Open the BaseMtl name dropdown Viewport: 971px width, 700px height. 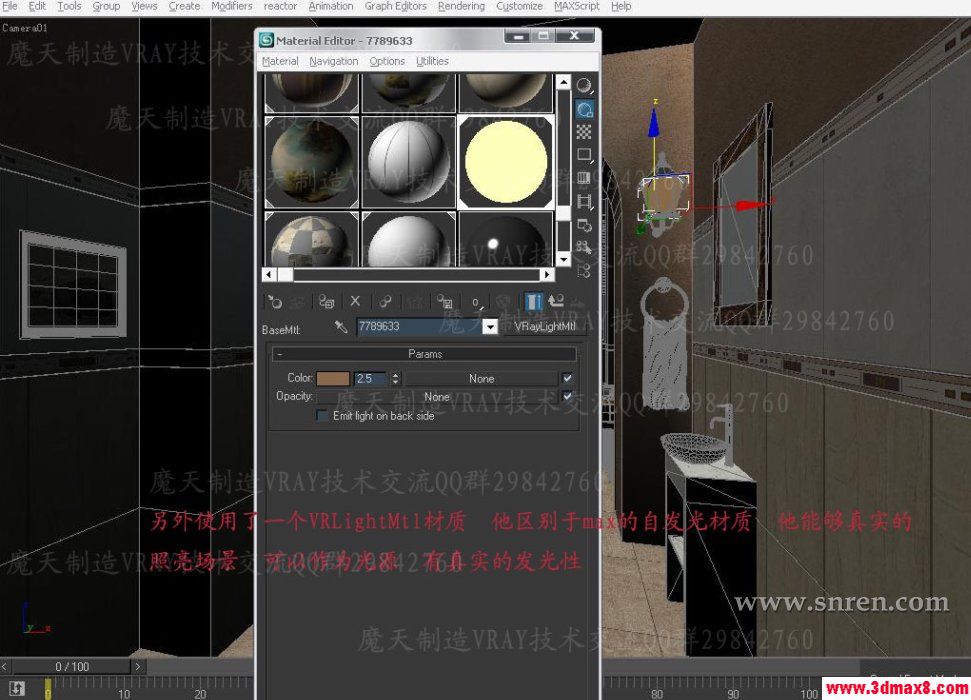click(489, 326)
